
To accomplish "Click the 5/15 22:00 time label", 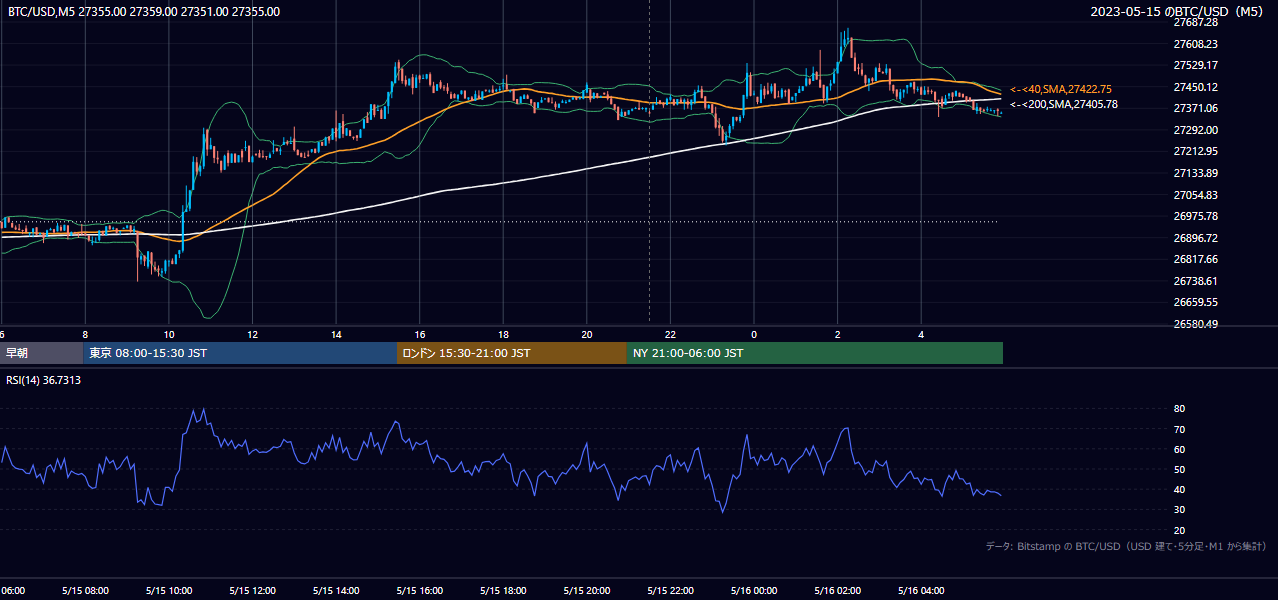I will (x=670, y=591).
